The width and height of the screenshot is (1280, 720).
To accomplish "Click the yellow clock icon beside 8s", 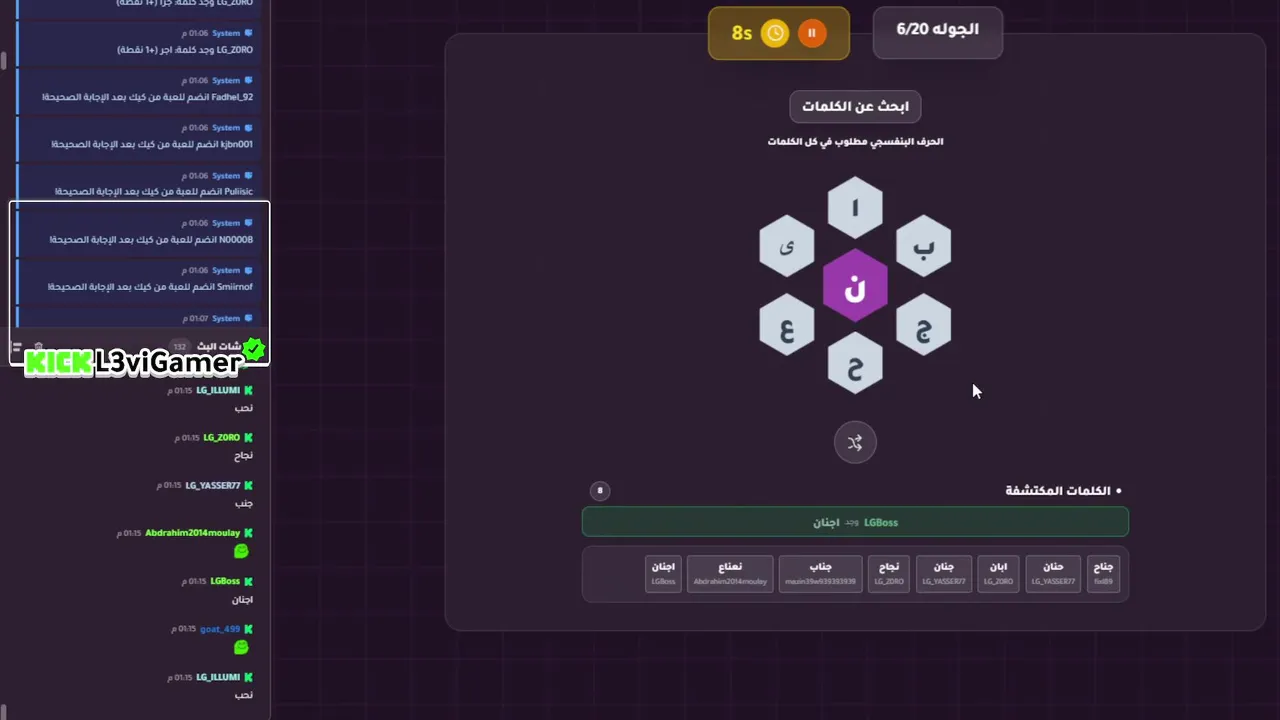I will [x=775, y=33].
